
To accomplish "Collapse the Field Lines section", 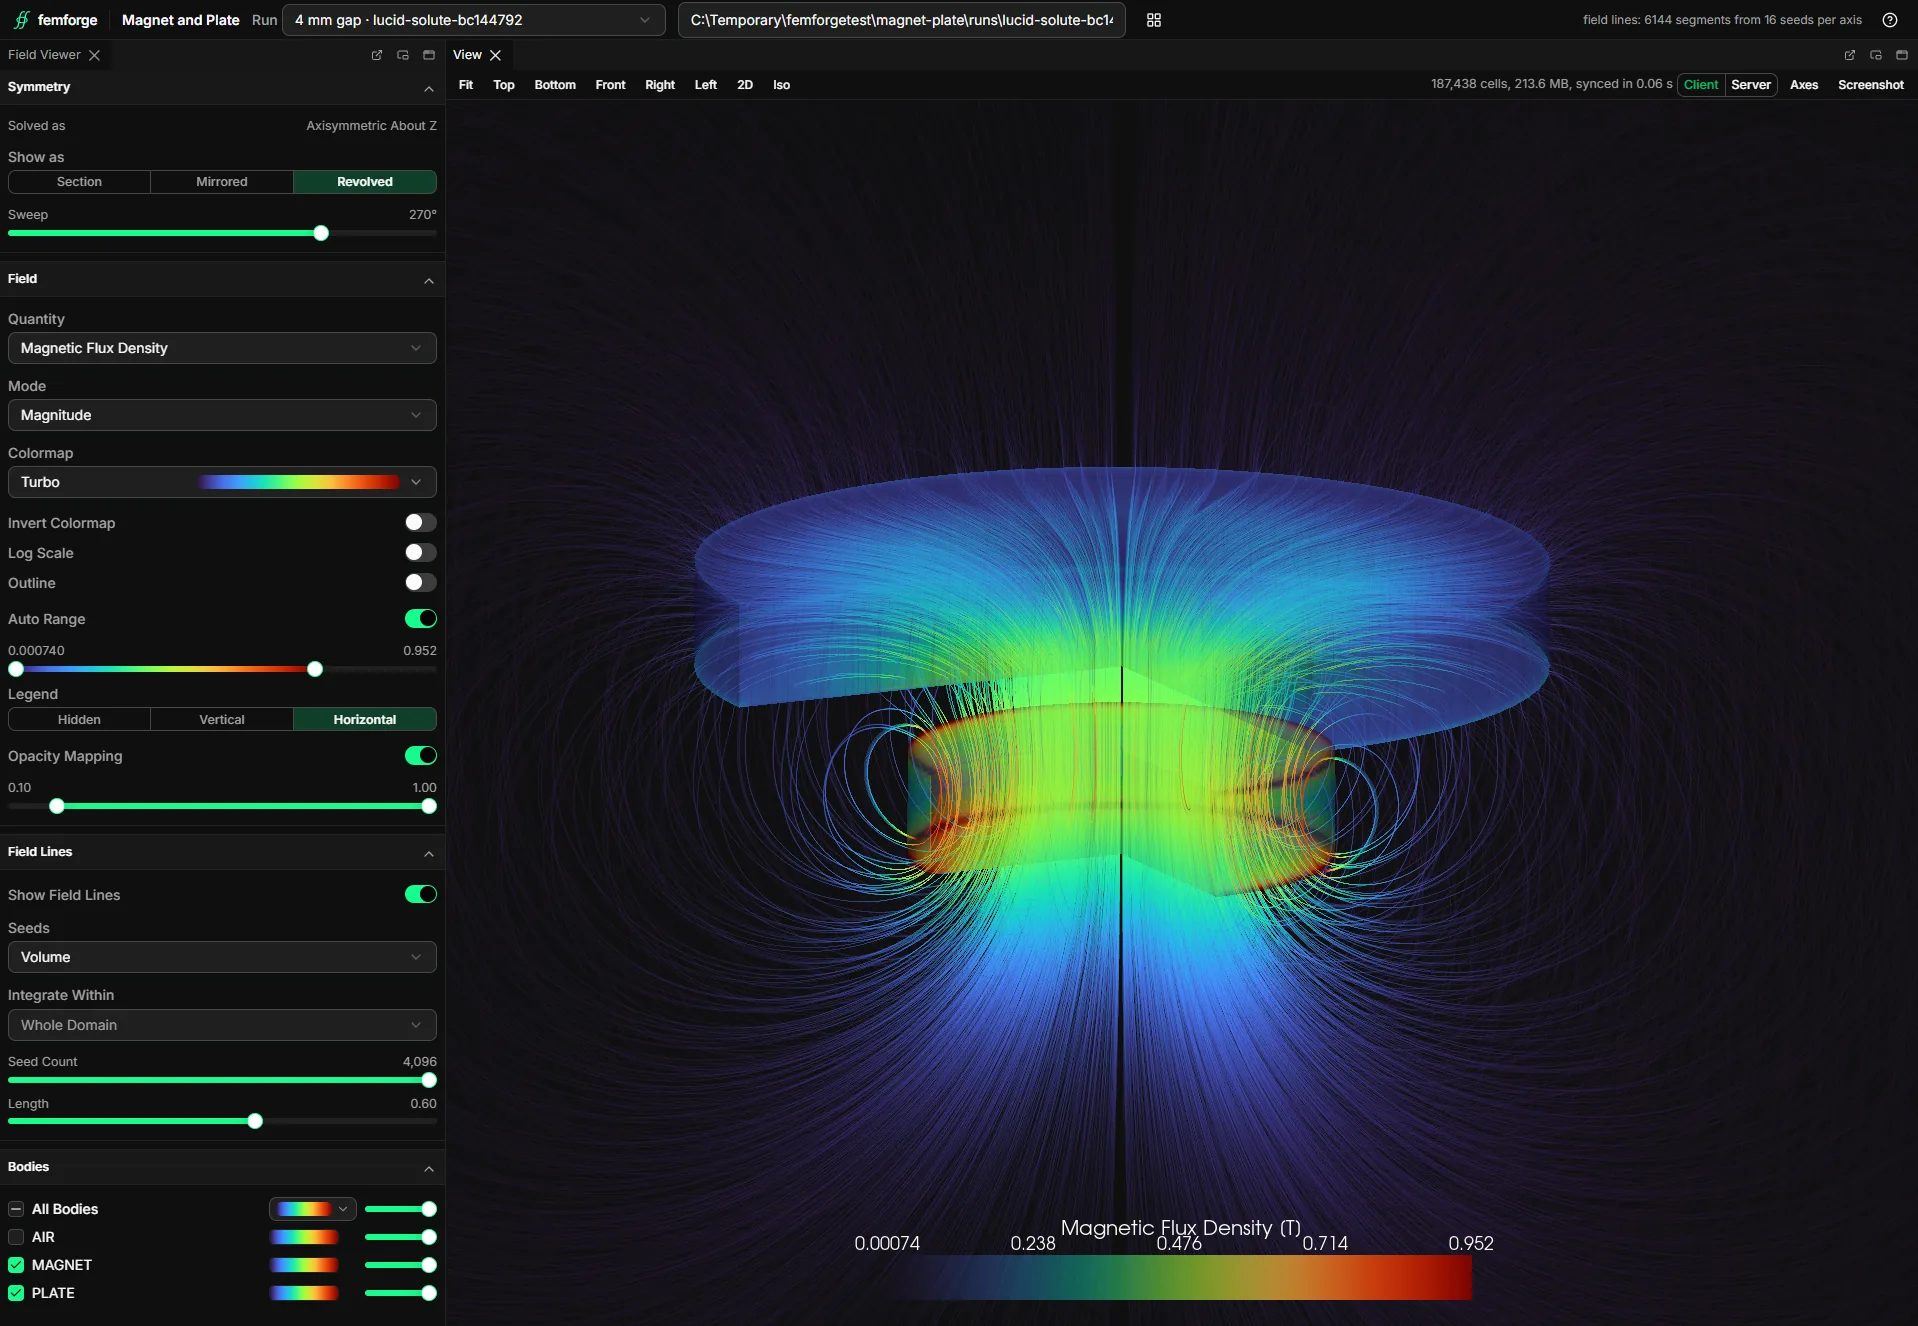I will pyautogui.click(x=429, y=853).
